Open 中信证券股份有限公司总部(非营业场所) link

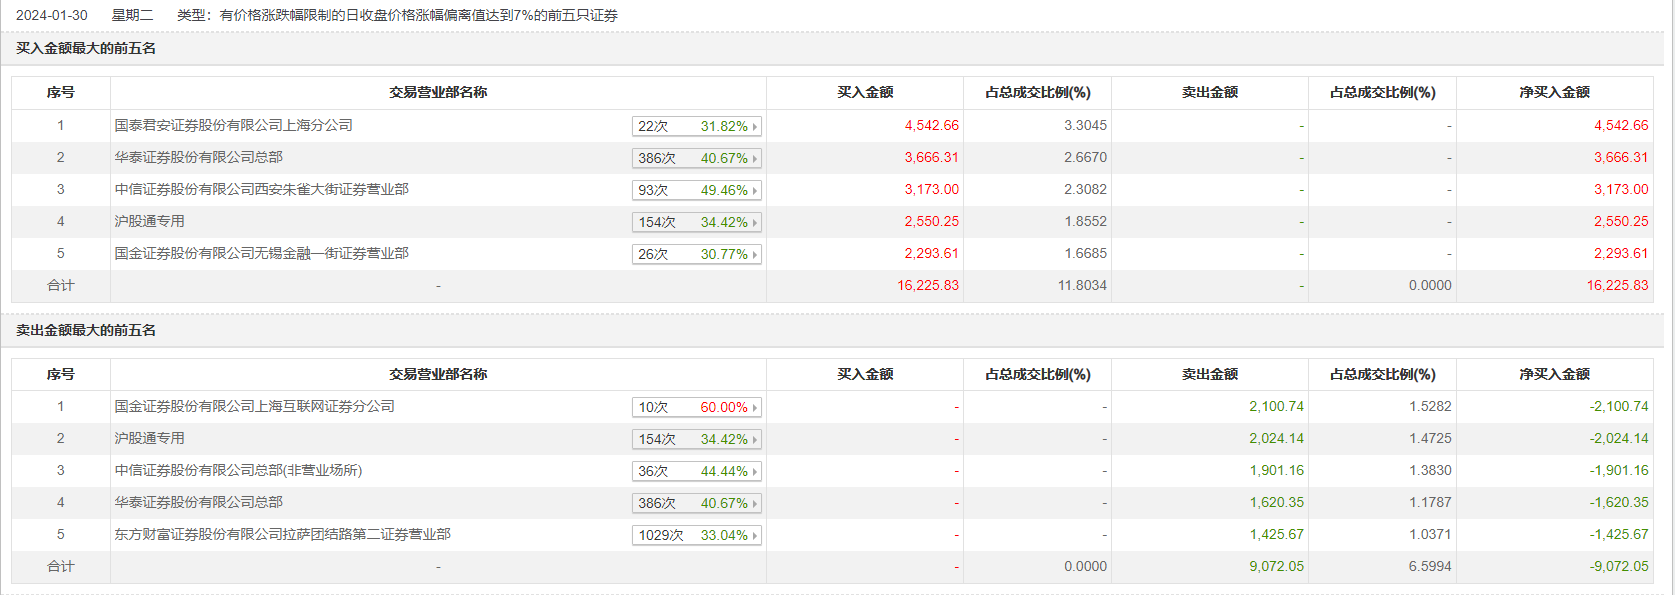click(x=238, y=470)
